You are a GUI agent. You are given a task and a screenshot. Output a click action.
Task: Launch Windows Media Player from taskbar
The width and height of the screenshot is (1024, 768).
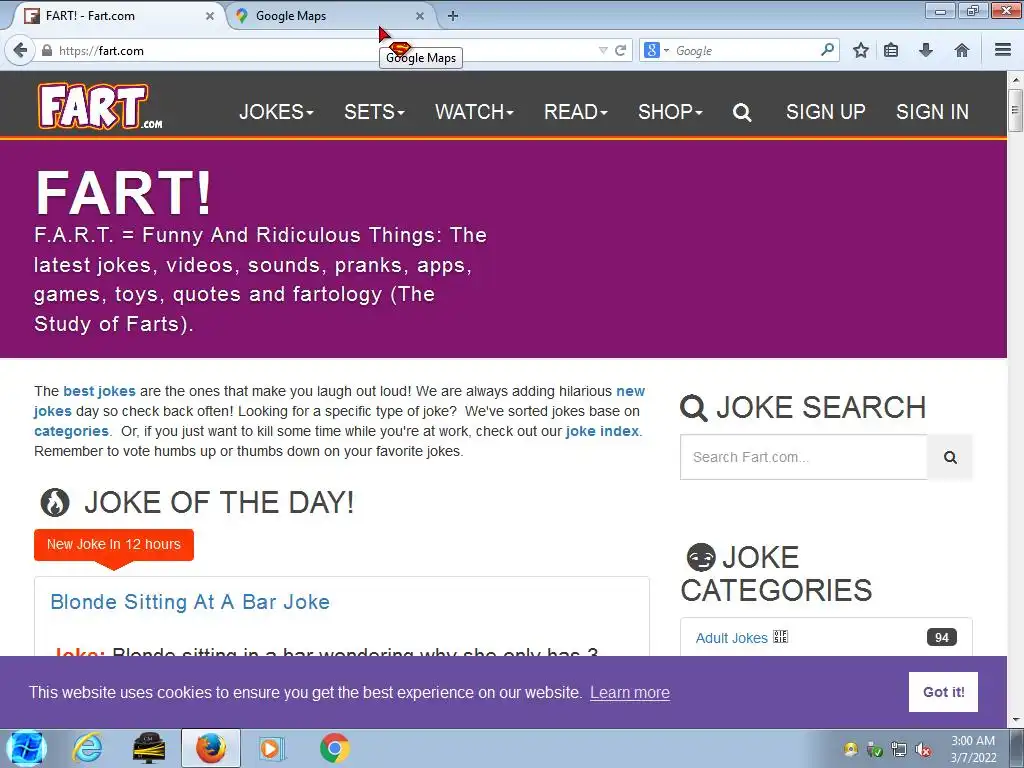(271, 748)
